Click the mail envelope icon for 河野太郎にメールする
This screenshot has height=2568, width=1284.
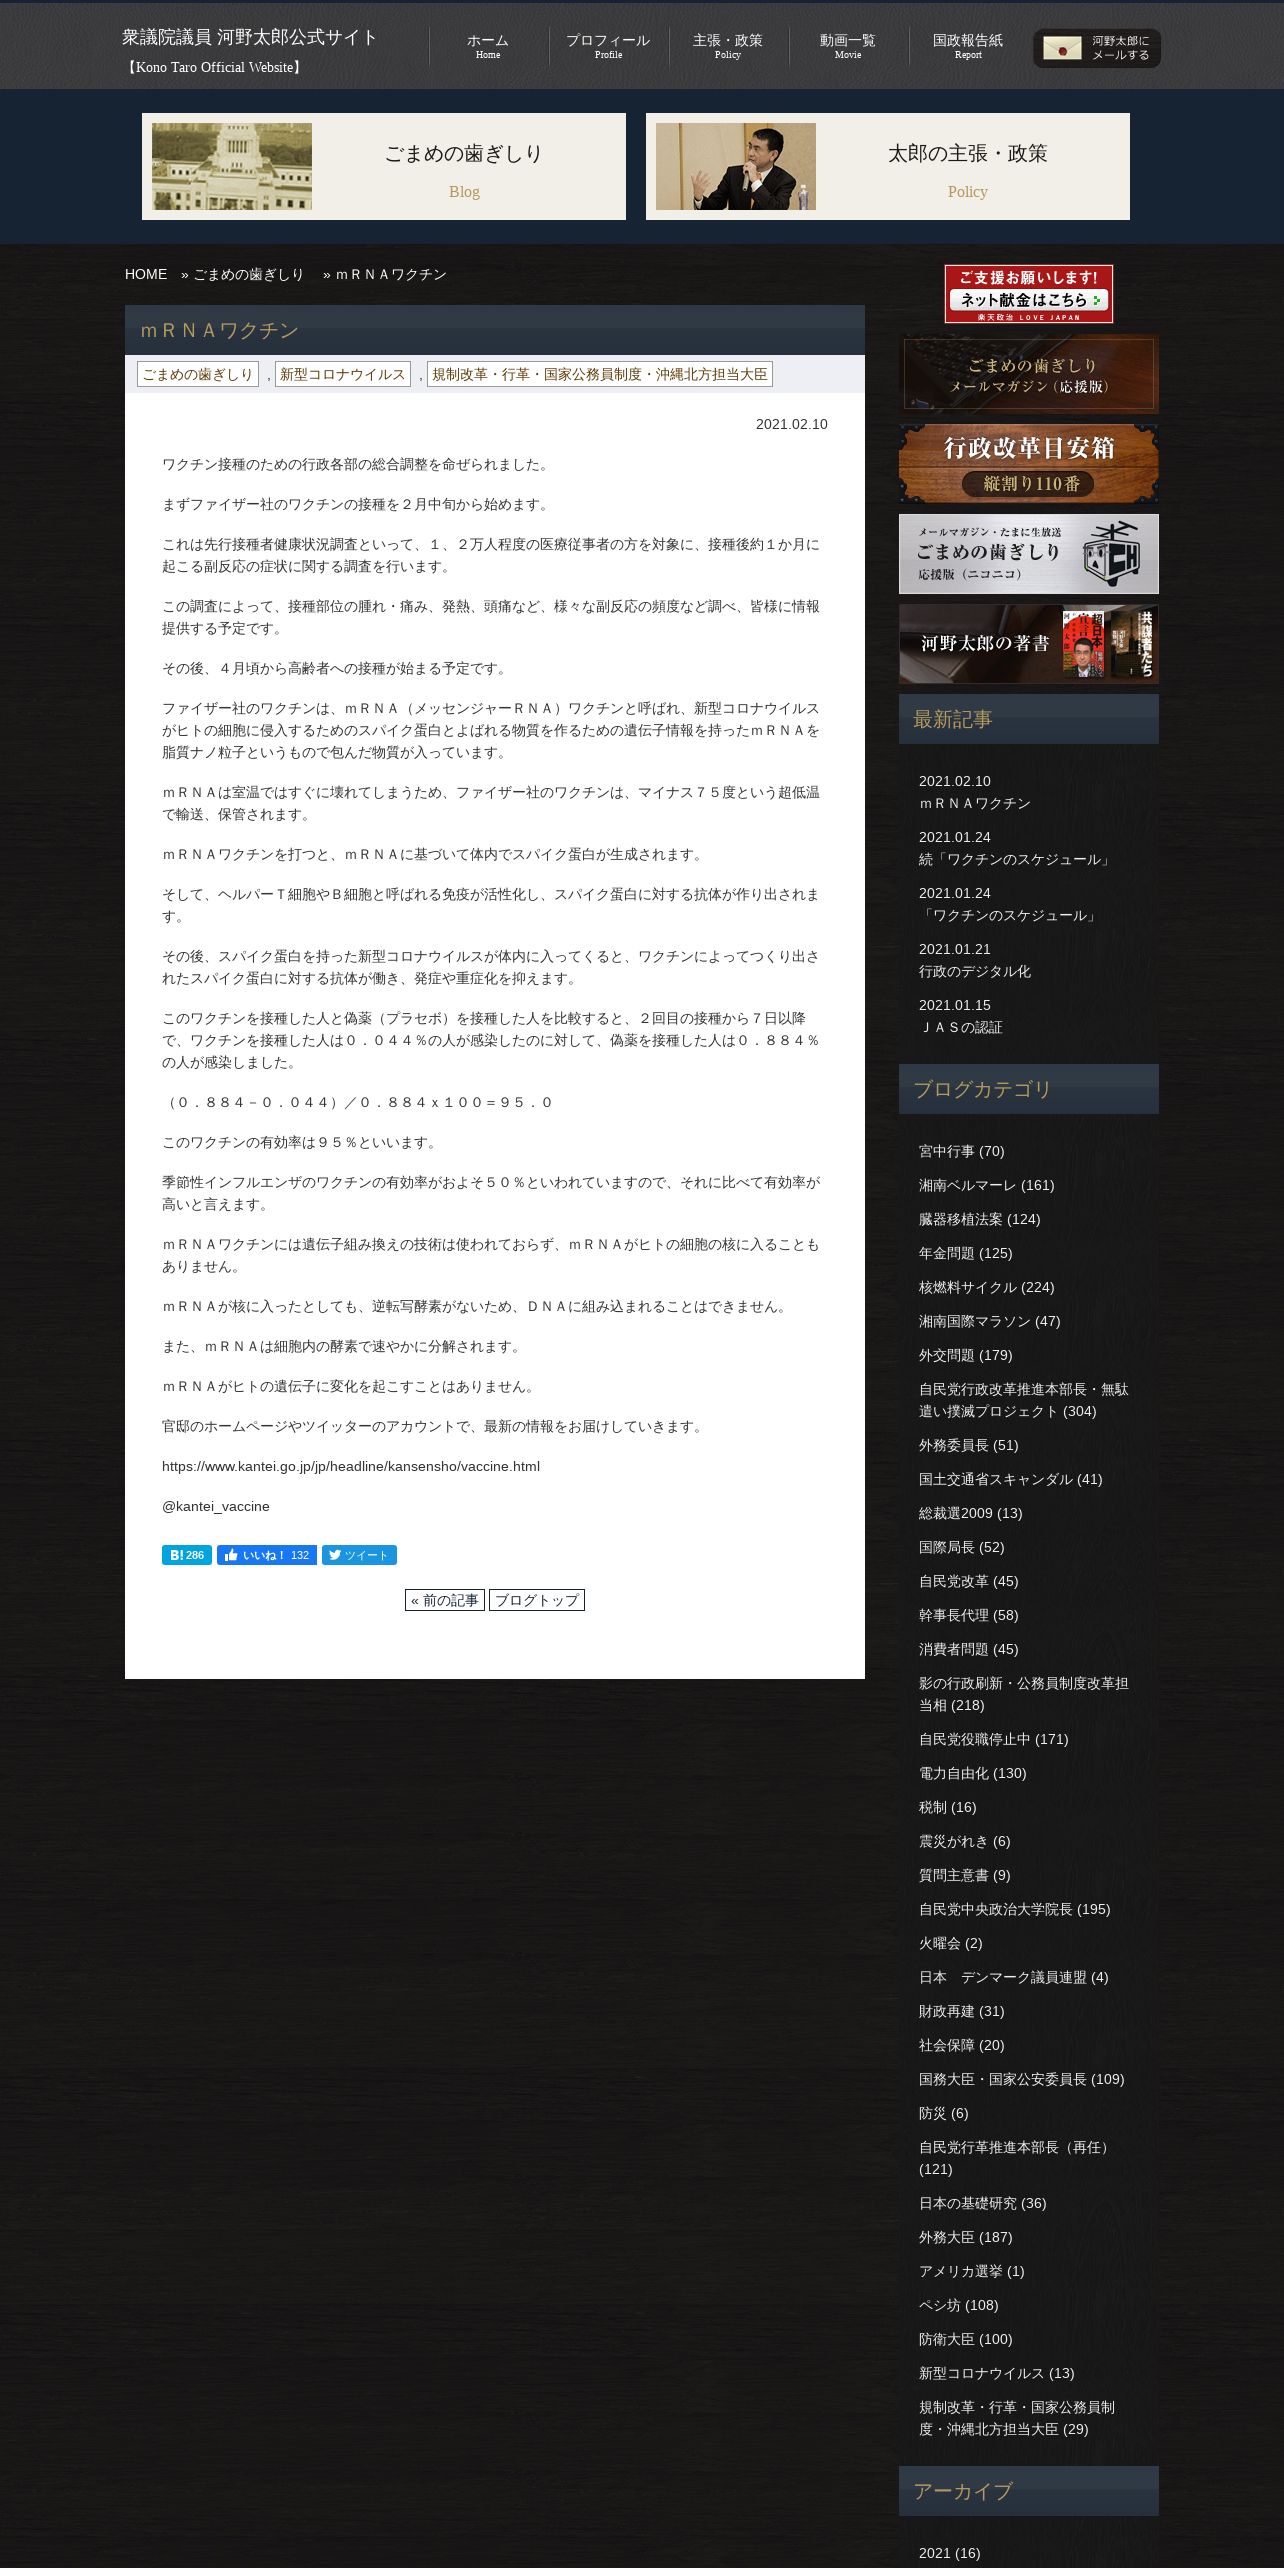(1062, 48)
